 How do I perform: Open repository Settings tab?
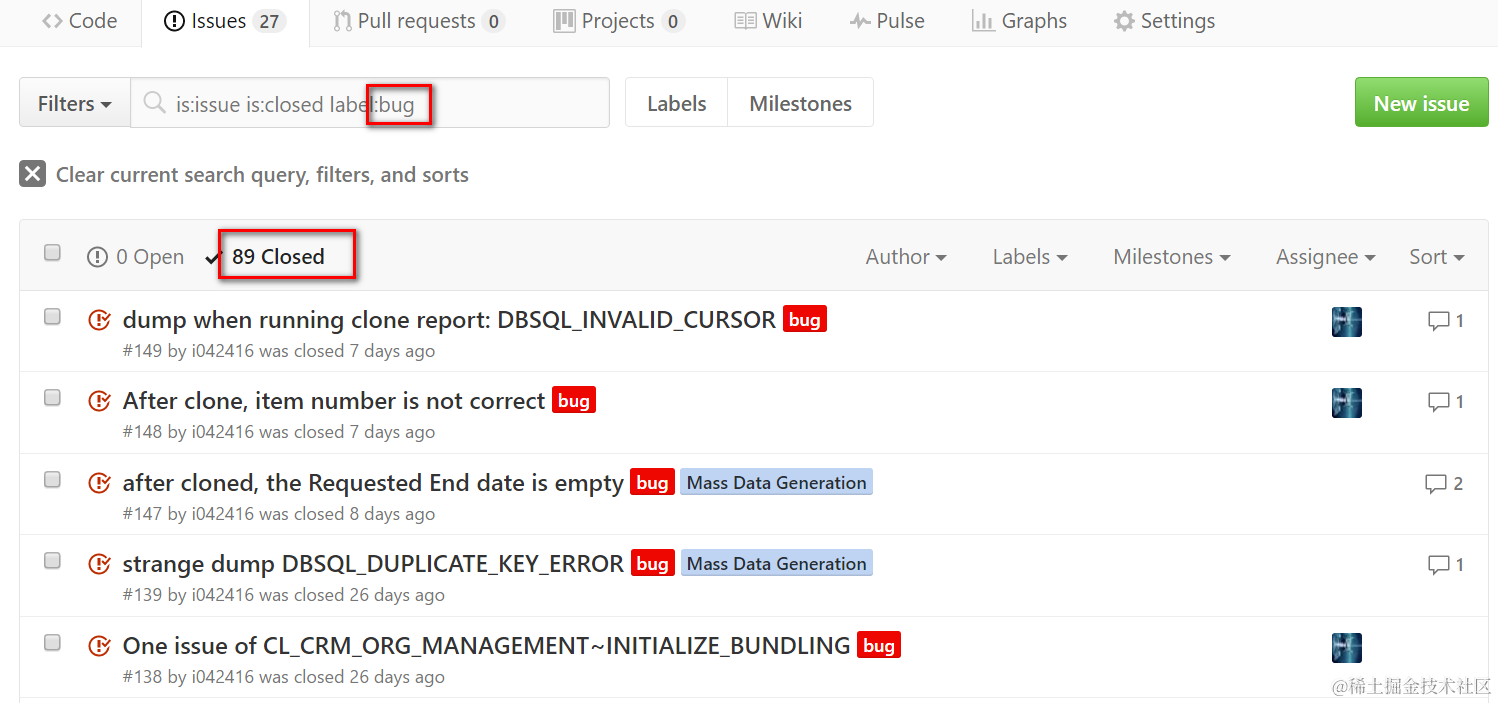[x=1164, y=21]
